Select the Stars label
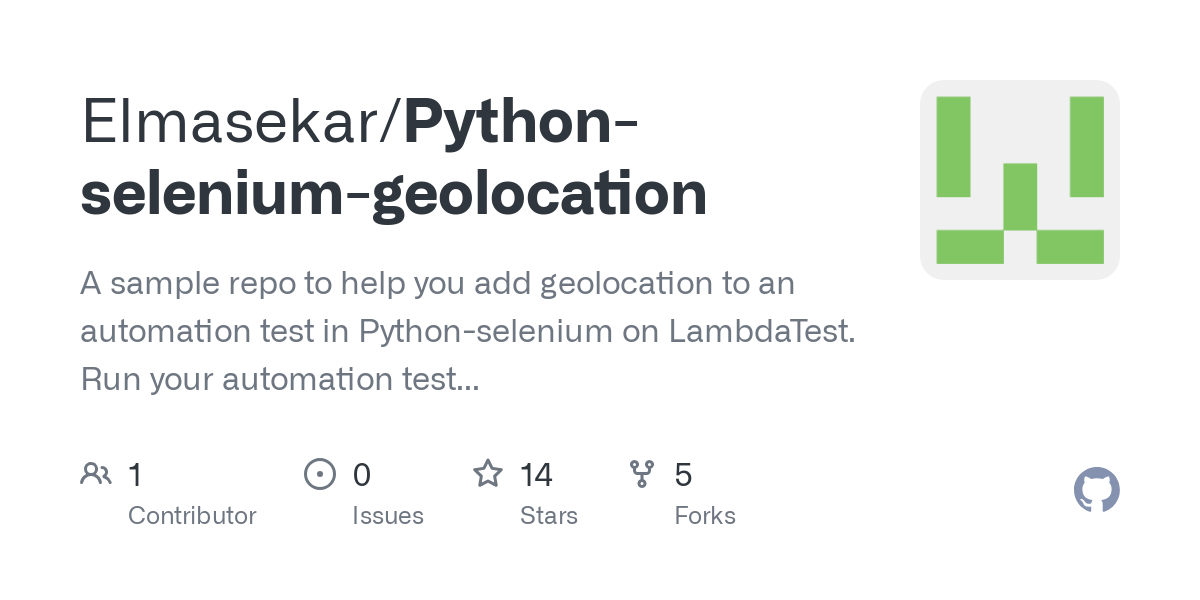Viewport: 1200px width, 600px height. 549,516
